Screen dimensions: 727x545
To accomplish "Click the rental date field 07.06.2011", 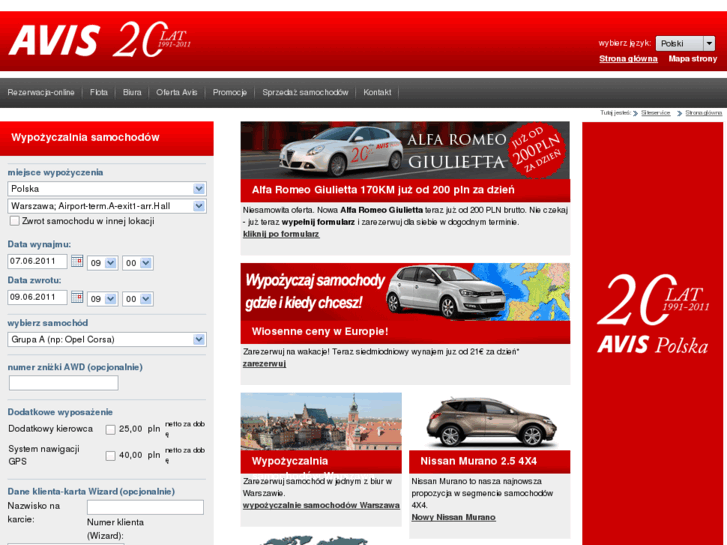I will [38, 261].
